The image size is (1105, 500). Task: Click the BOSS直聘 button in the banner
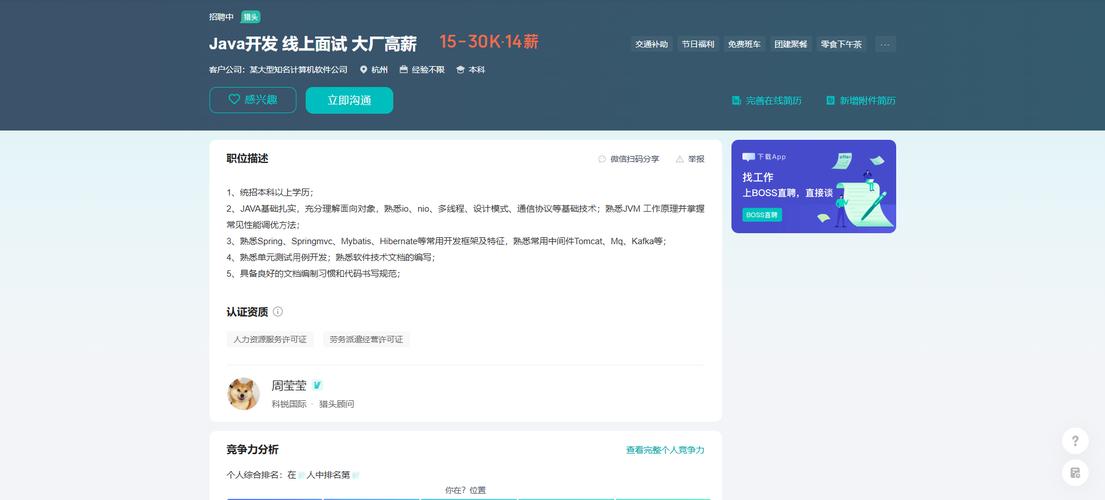[x=762, y=215]
